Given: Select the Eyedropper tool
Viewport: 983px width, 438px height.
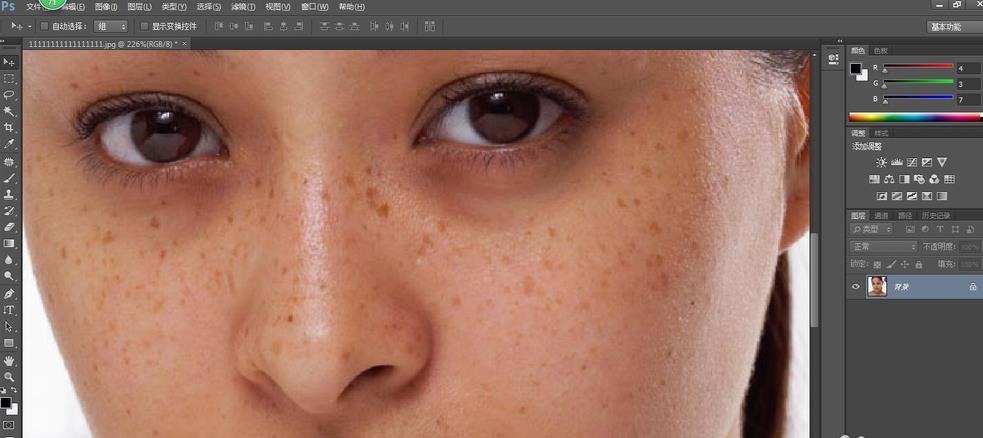Looking at the screenshot, I should 9,144.
